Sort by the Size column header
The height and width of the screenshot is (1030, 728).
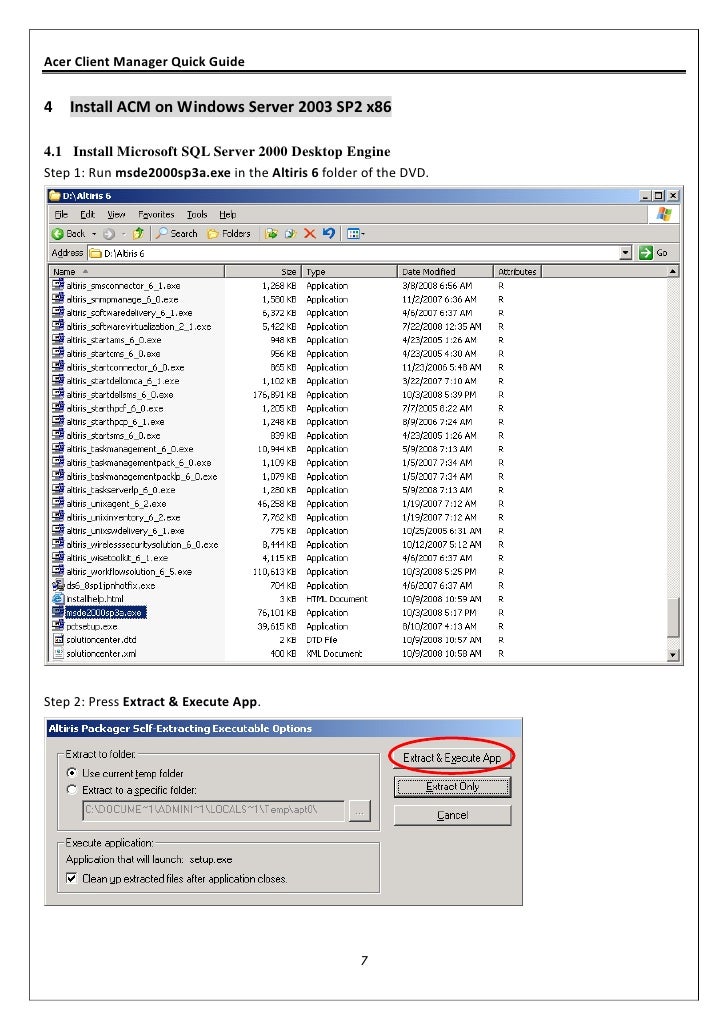coord(263,272)
